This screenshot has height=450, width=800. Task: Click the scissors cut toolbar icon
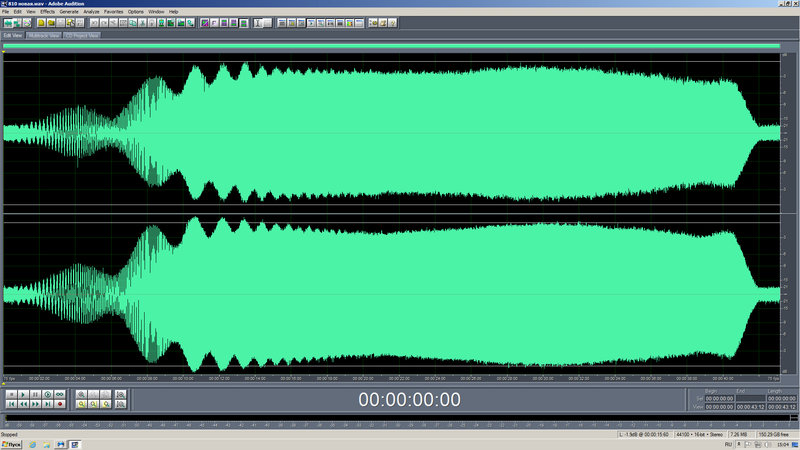[x=142, y=23]
